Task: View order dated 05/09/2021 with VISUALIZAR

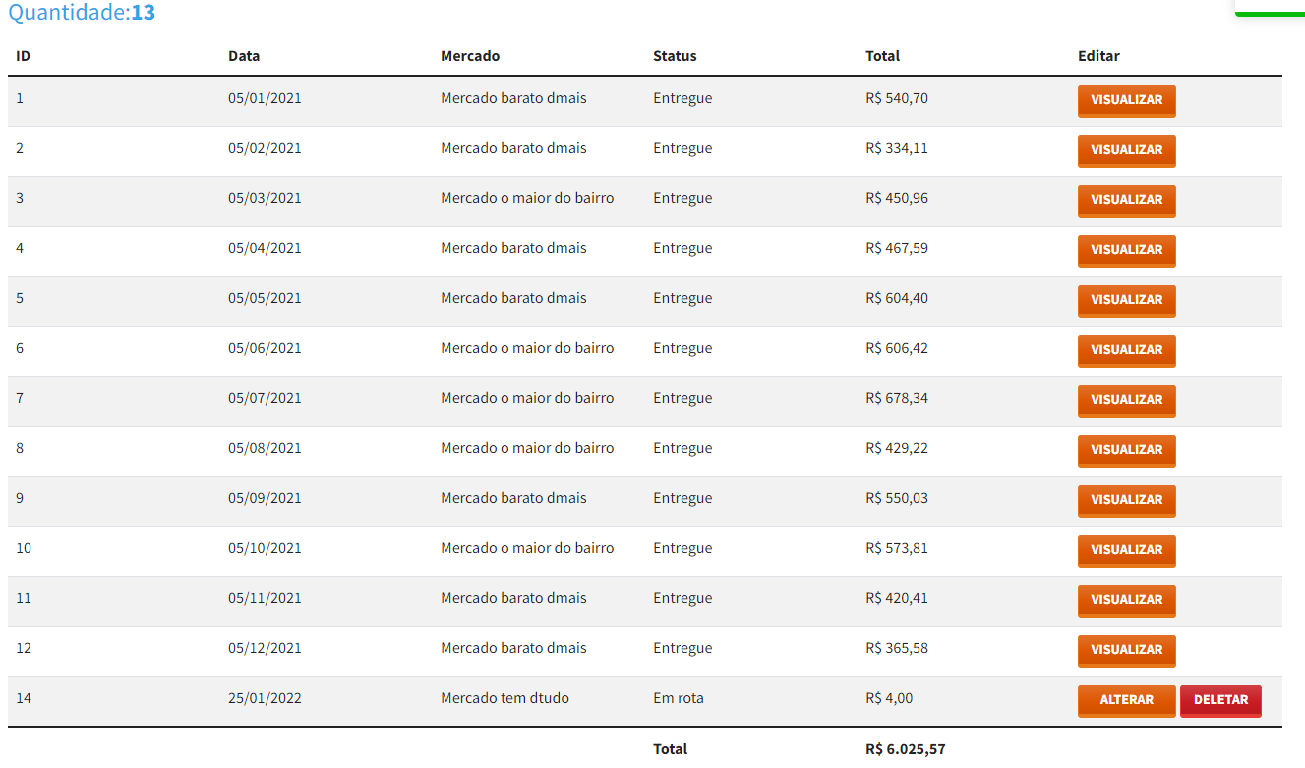Action: [x=1126, y=501]
